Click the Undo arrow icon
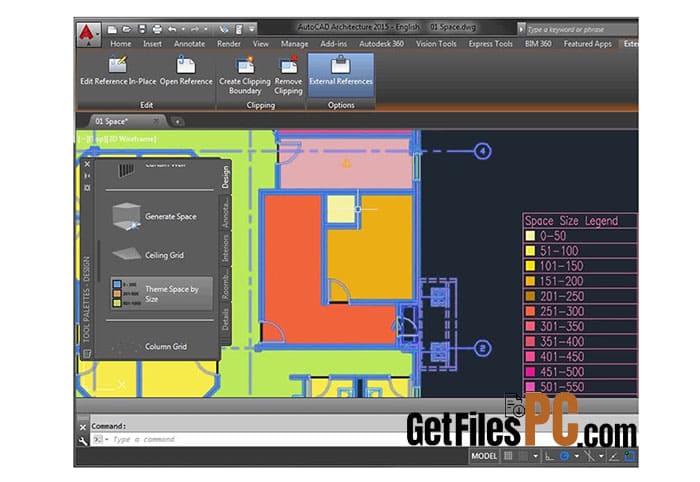This screenshot has width=700, height=482. (172, 29)
